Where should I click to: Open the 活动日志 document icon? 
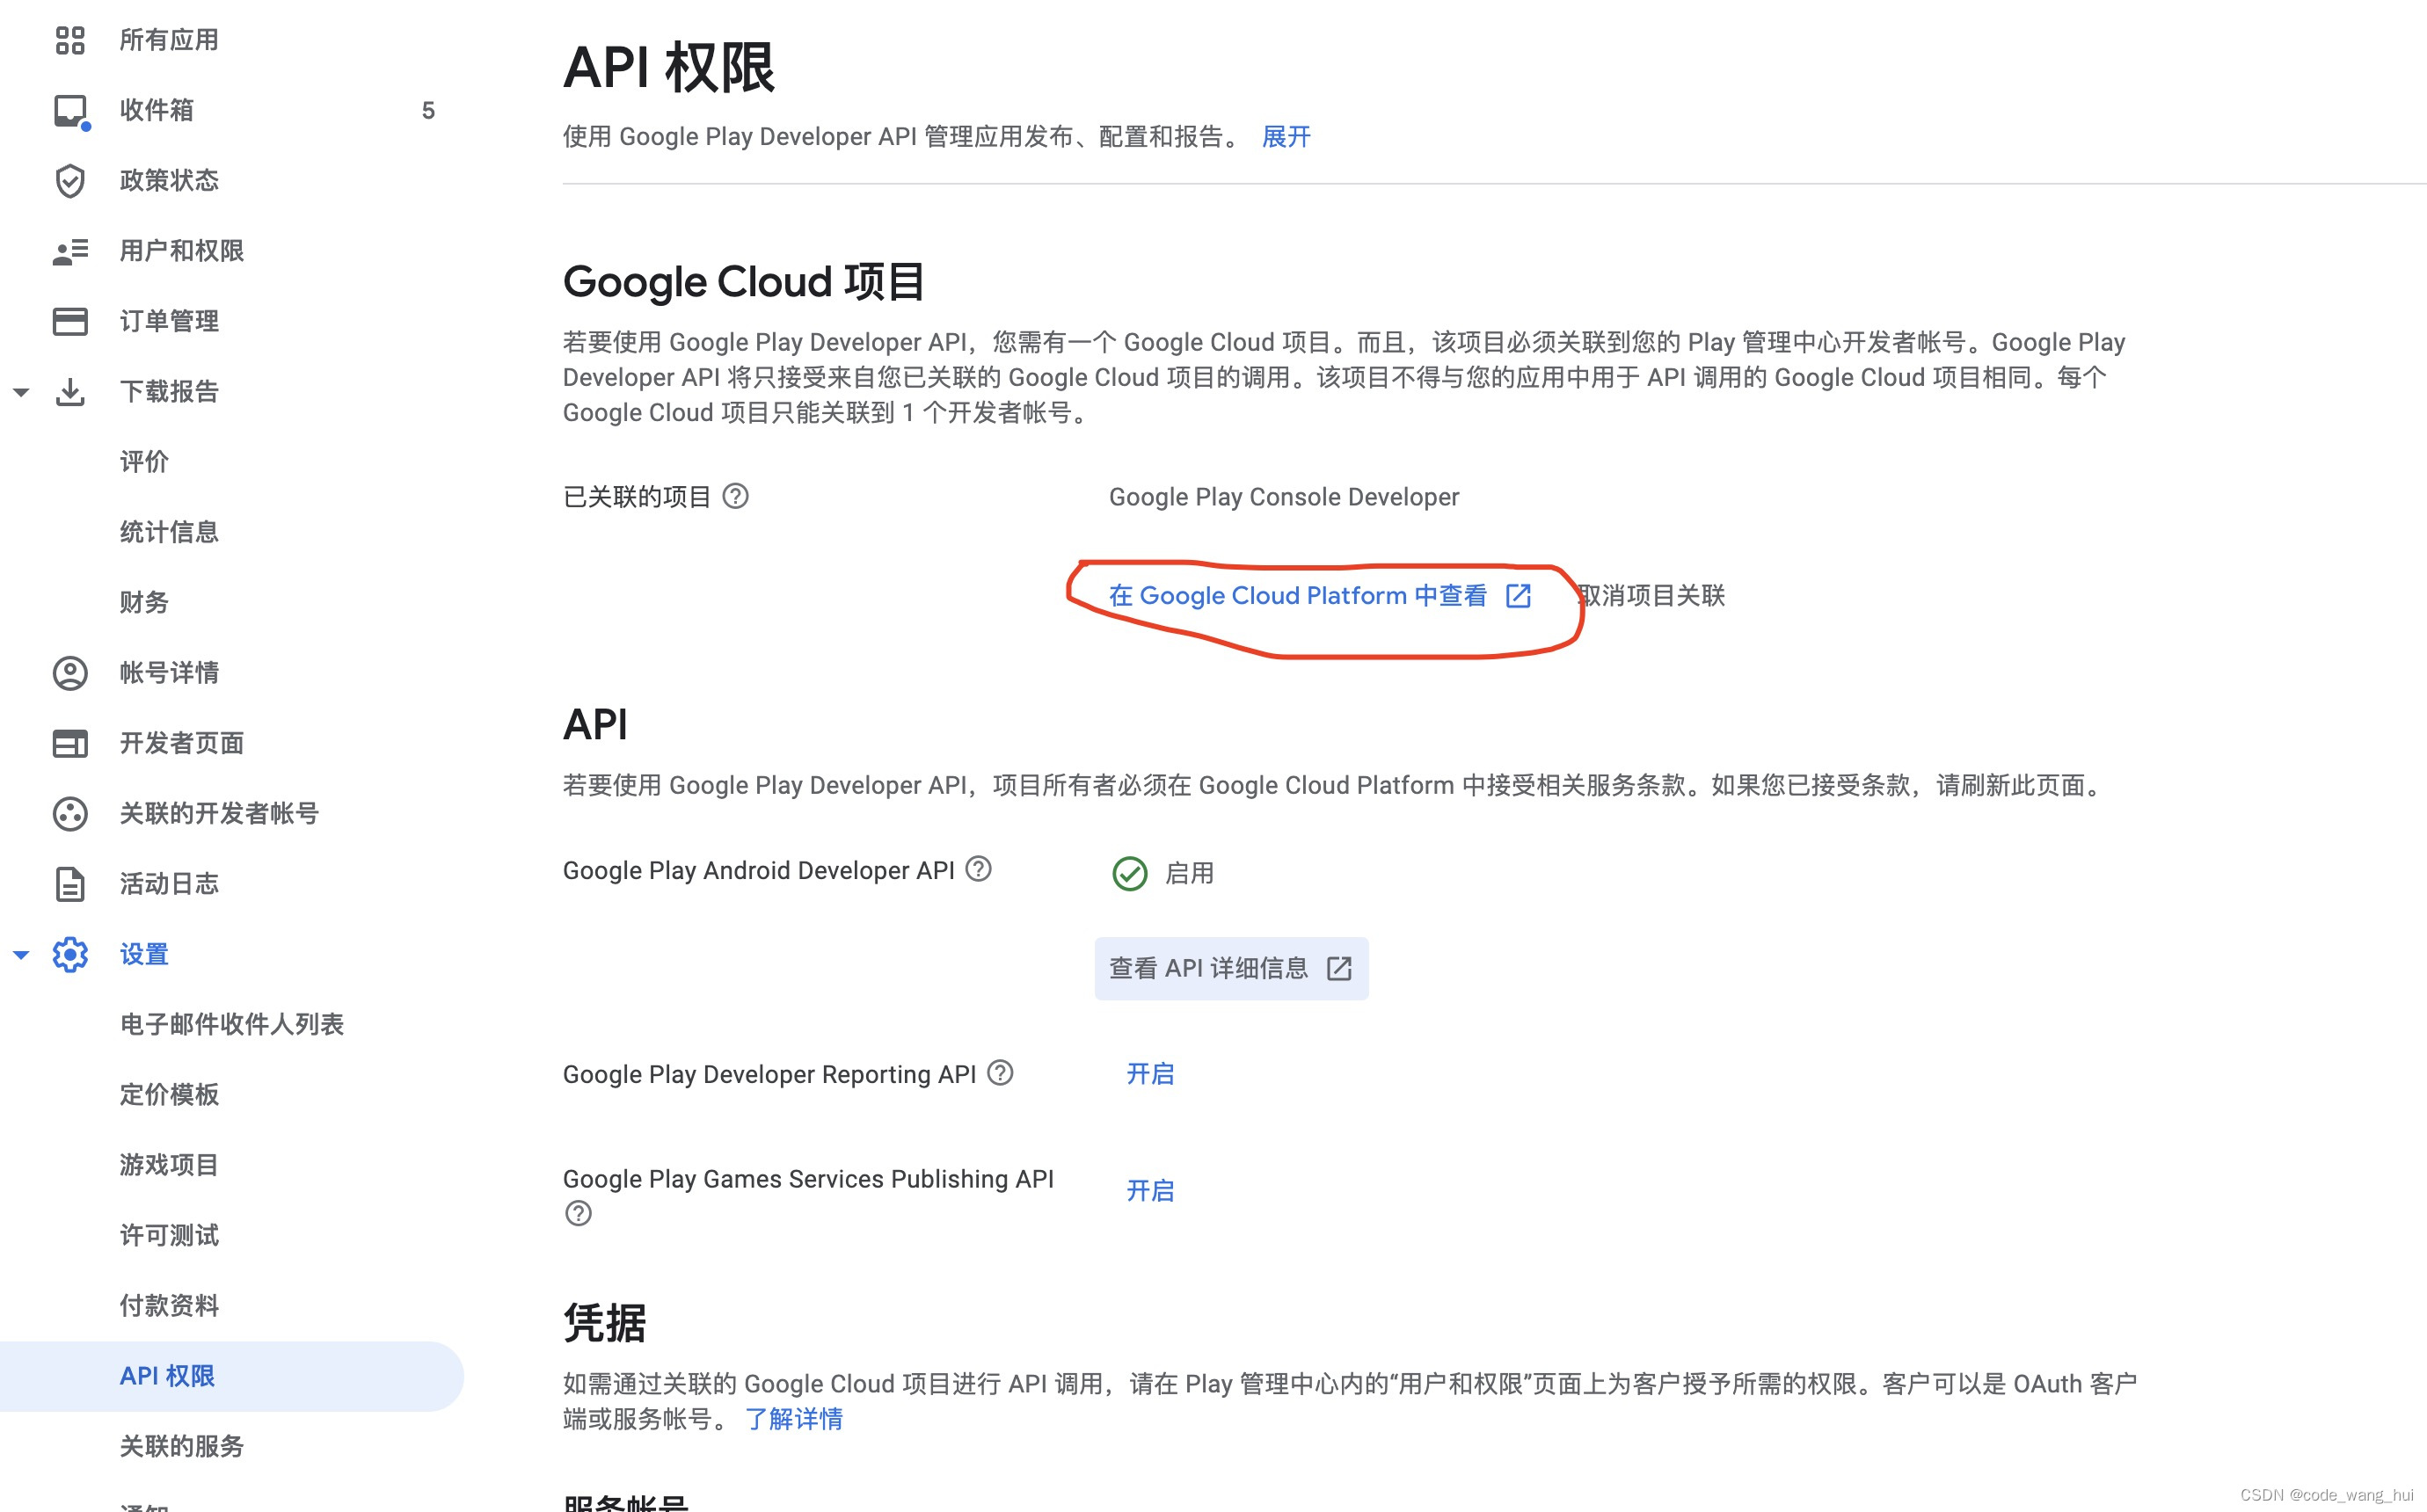[70, 884]
